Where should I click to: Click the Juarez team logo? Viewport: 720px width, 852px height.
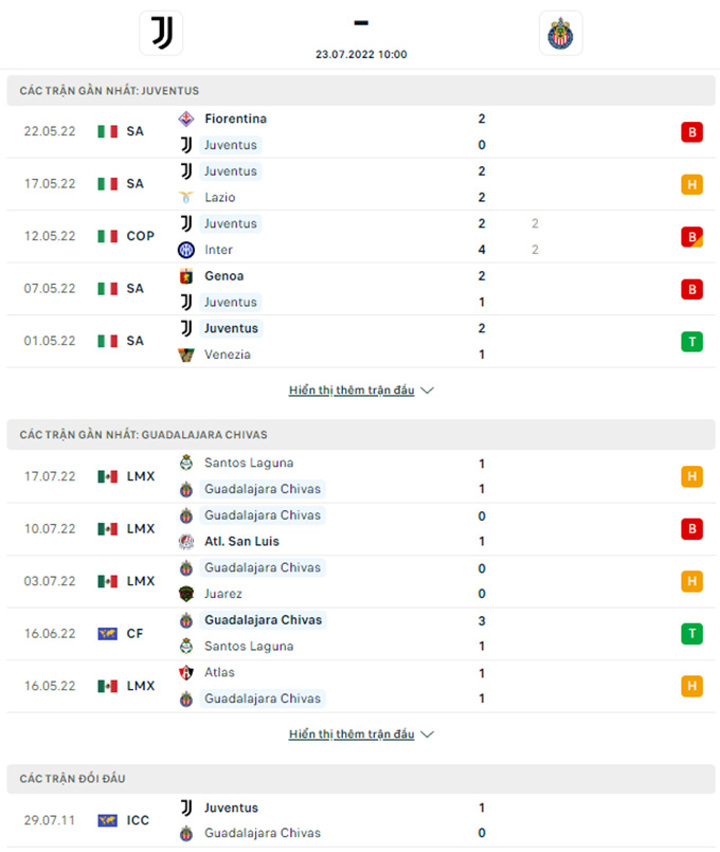tap(186, 594)
